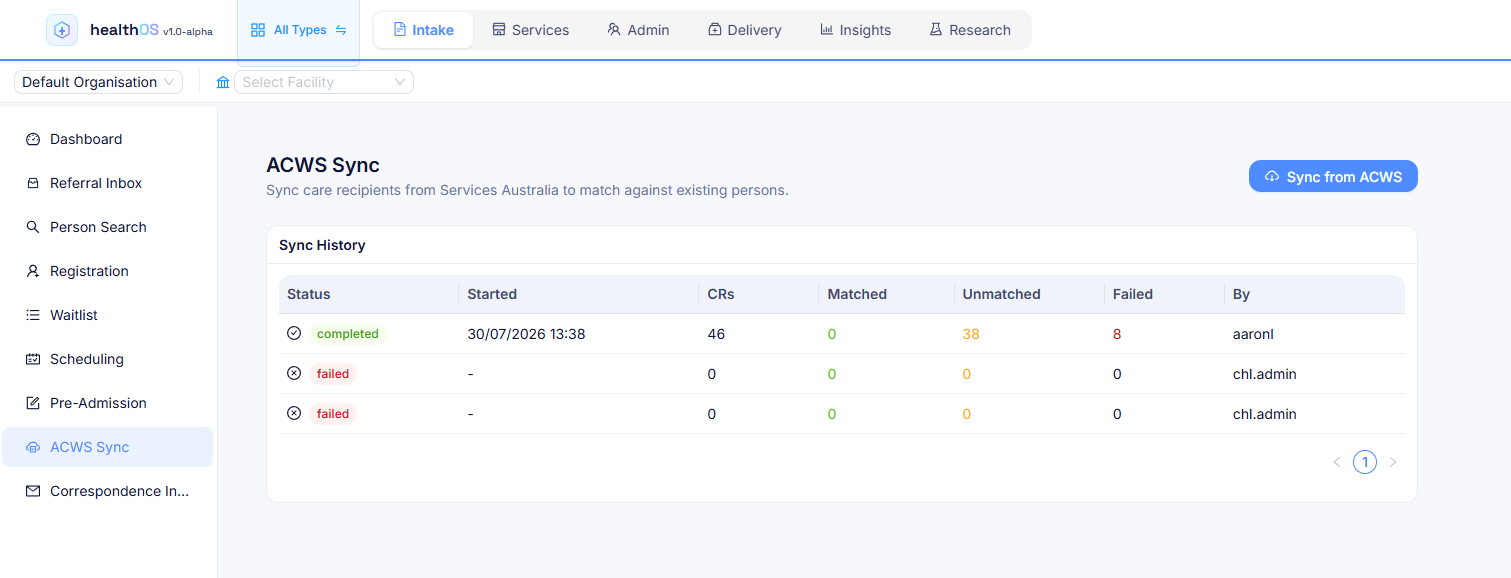
Task: Click the Unmatched value 38
Action: tap(971, 334)
